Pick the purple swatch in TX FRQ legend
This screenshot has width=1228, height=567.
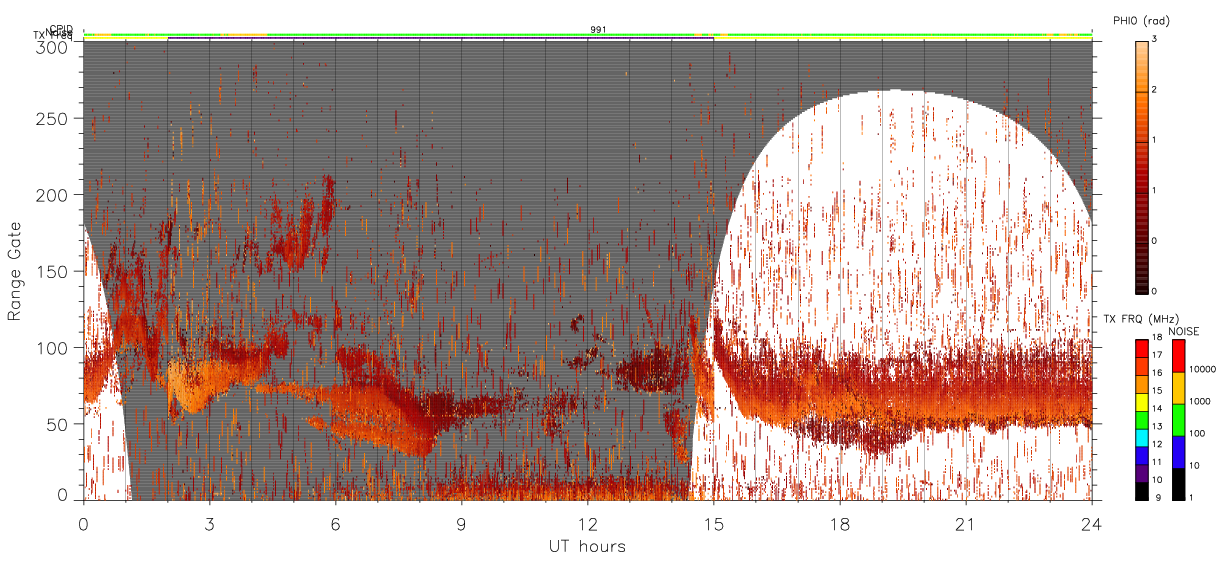[1142, 471]
